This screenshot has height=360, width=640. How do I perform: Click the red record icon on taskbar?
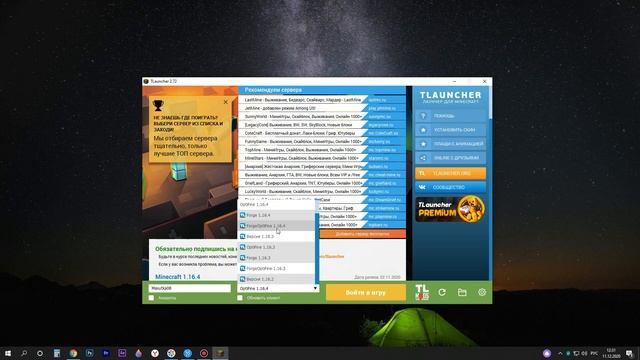[204, 353]
